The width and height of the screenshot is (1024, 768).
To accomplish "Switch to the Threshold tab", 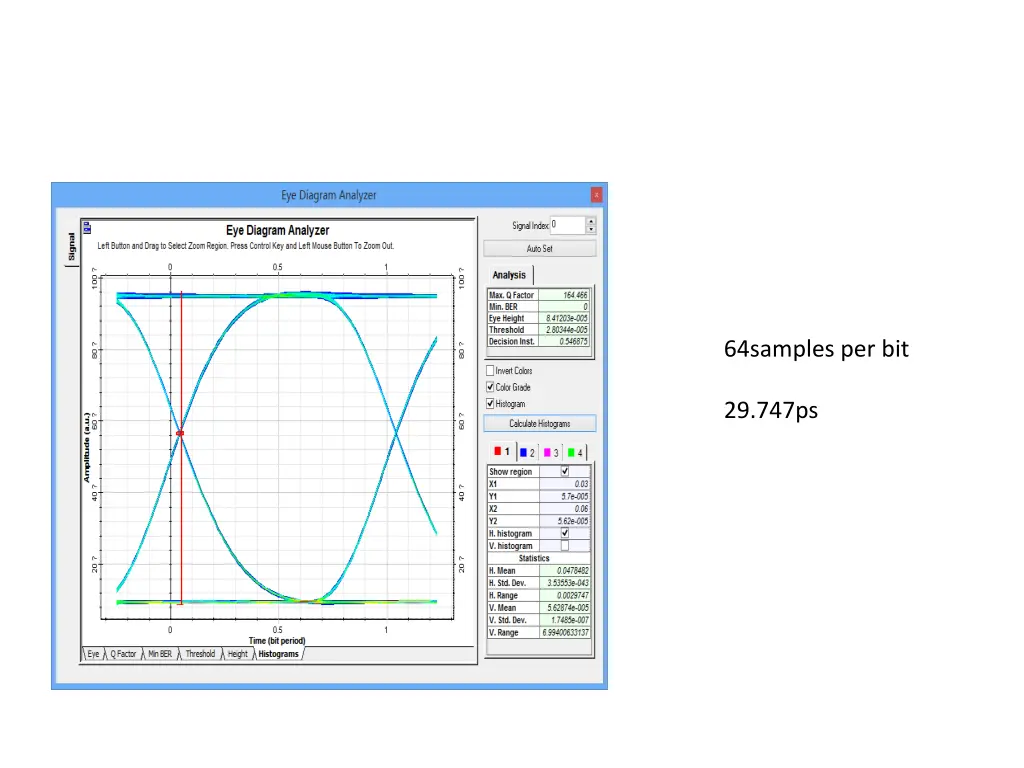I will pyautogui.click(x=200, y=654).
